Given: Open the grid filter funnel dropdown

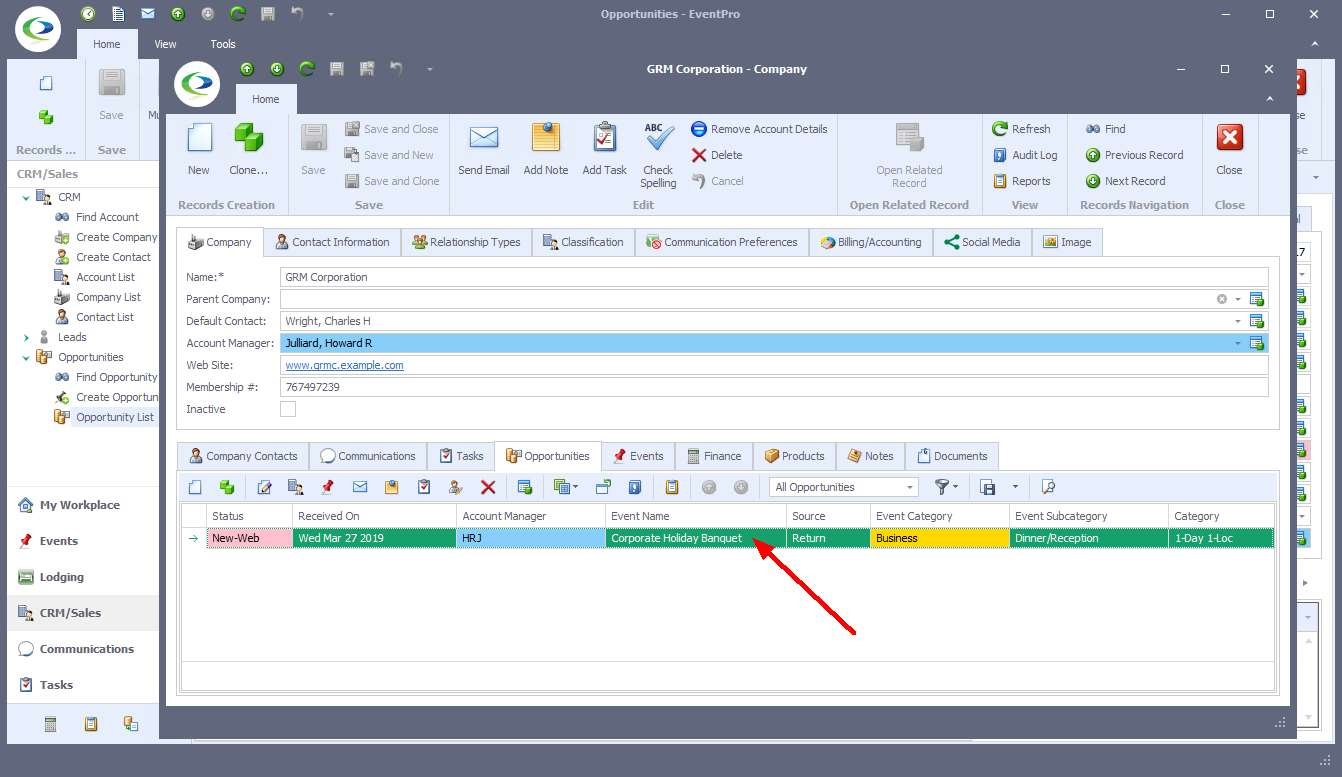Looking at the screenshot, I should (x=946, y=487).
